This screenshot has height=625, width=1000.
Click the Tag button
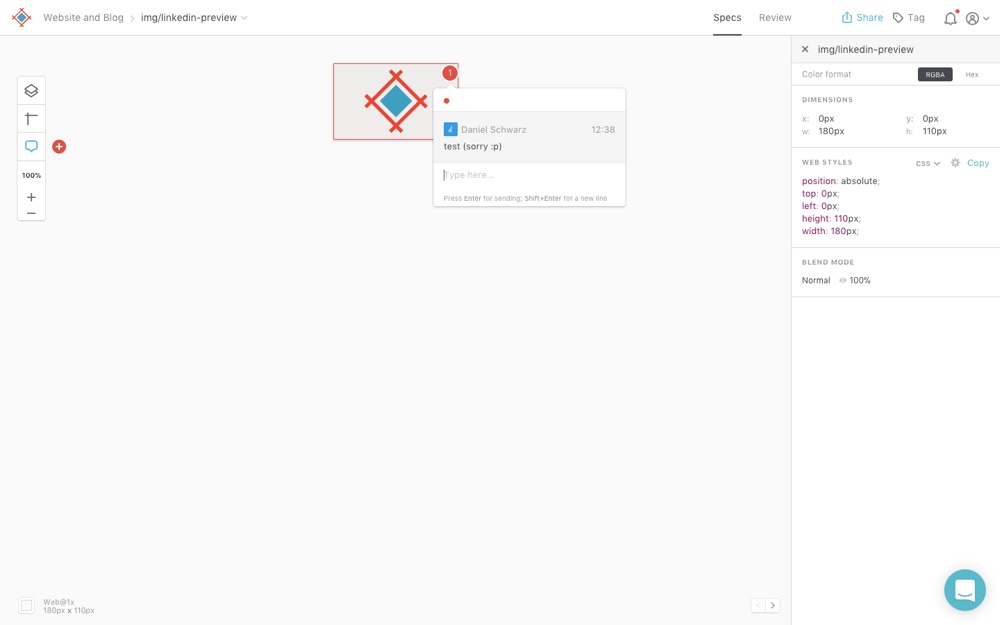(908, 18)
